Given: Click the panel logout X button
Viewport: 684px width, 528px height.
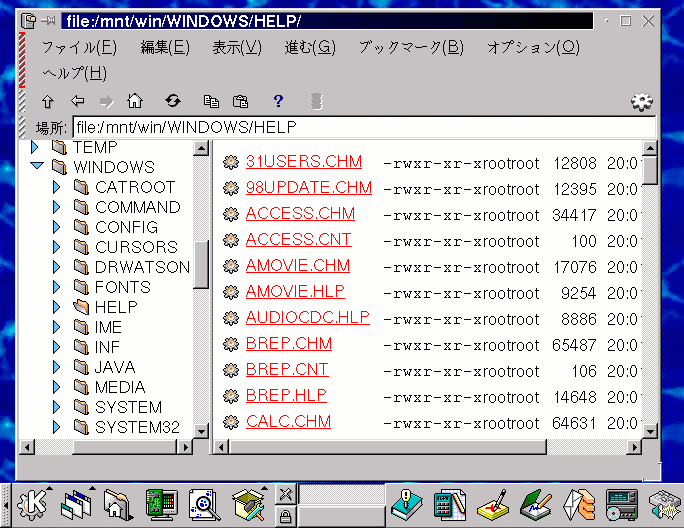Looking at the screenshot, I should coord(286,494).
